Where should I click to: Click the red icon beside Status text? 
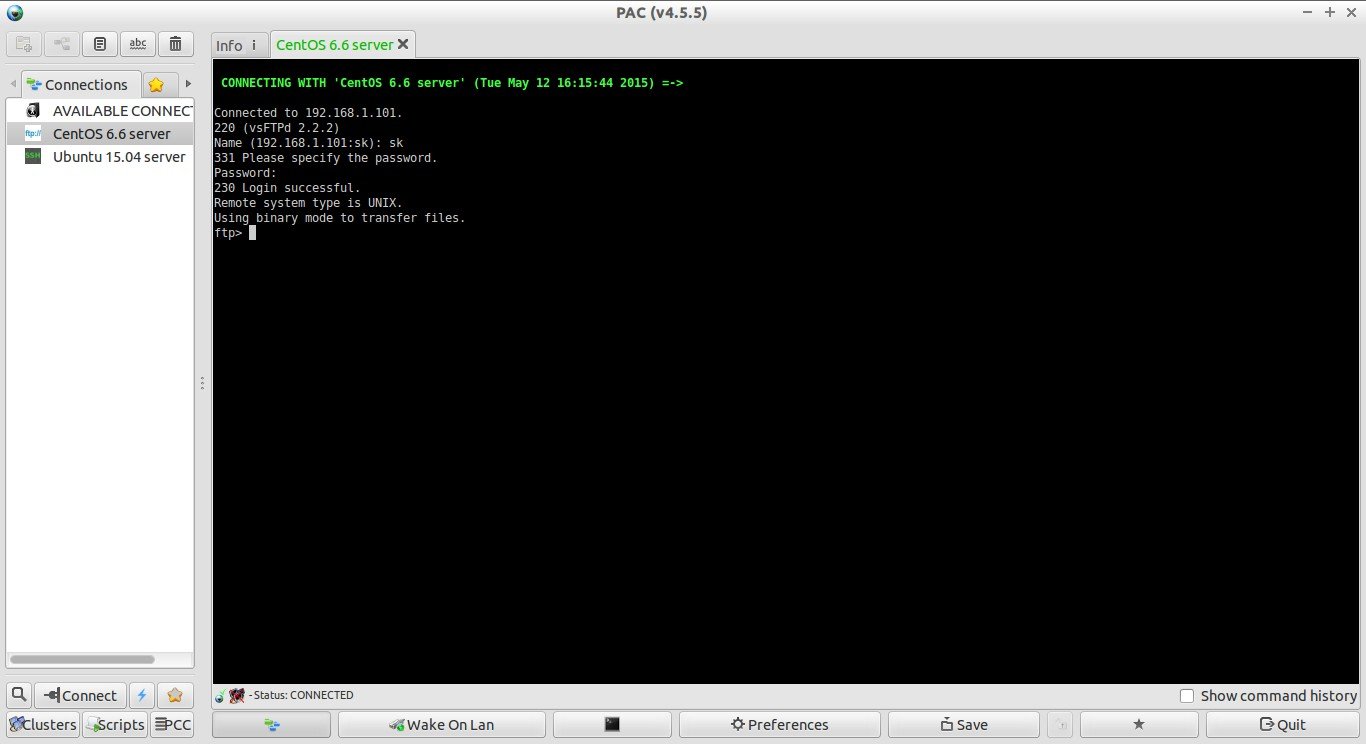[237, 695]
